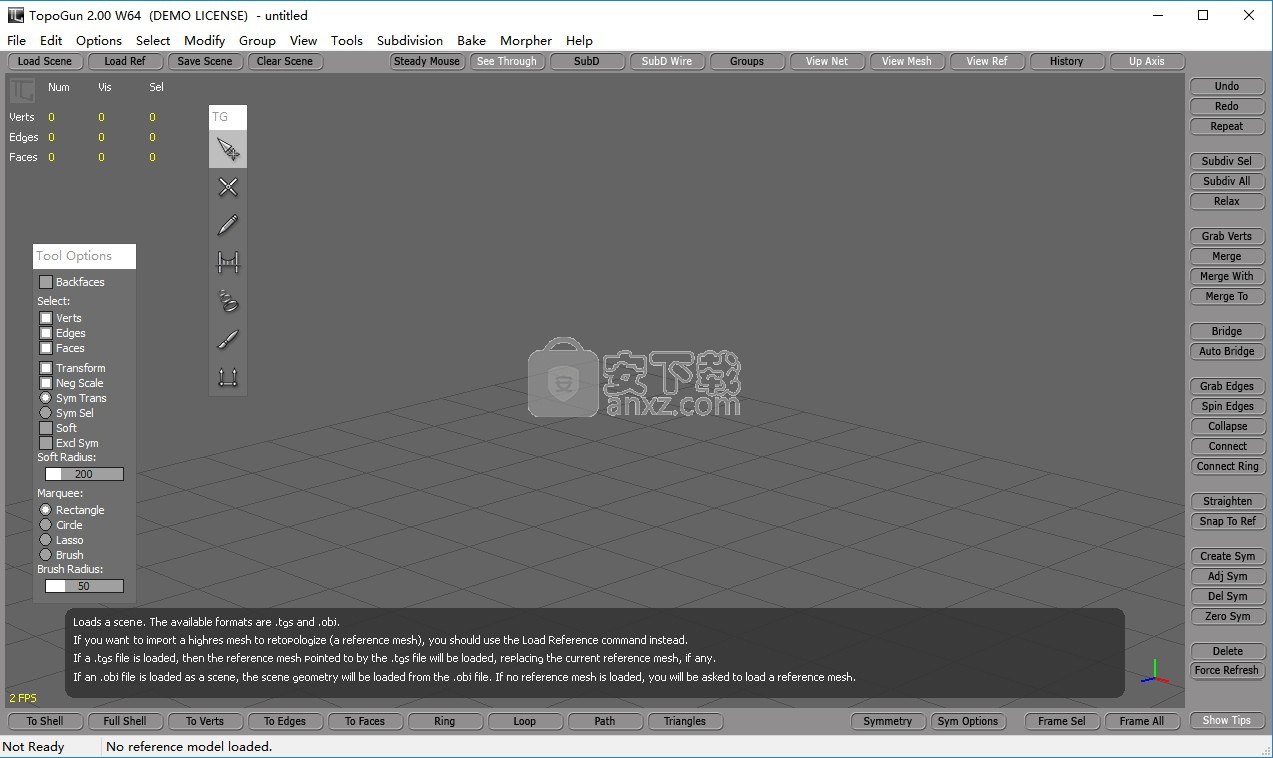Toggle the Symmetry button
The height and width of the screenshot is (758, 1273).
pyautogui.click(x=888, y=721)
